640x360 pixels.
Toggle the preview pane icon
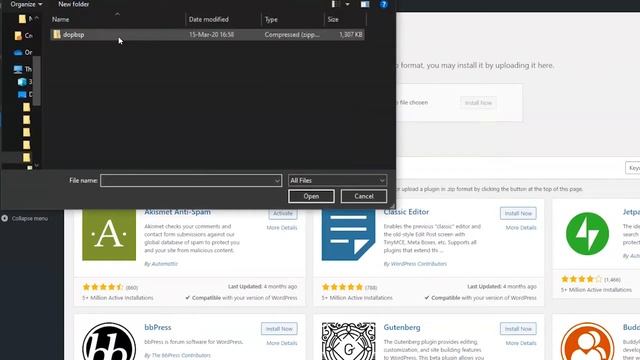(x=365, y=4)
